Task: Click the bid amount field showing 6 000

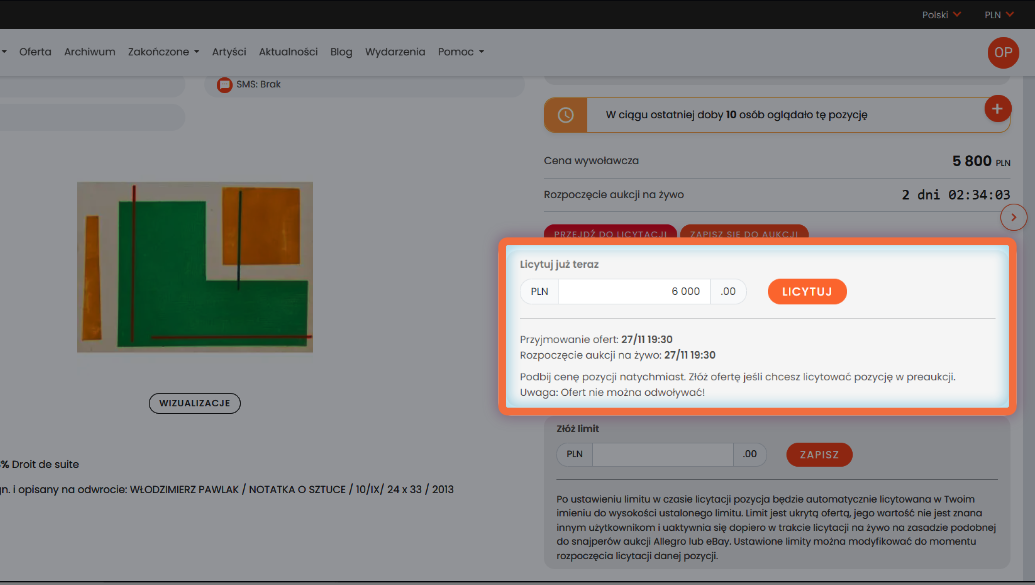Action: (634, 292)
